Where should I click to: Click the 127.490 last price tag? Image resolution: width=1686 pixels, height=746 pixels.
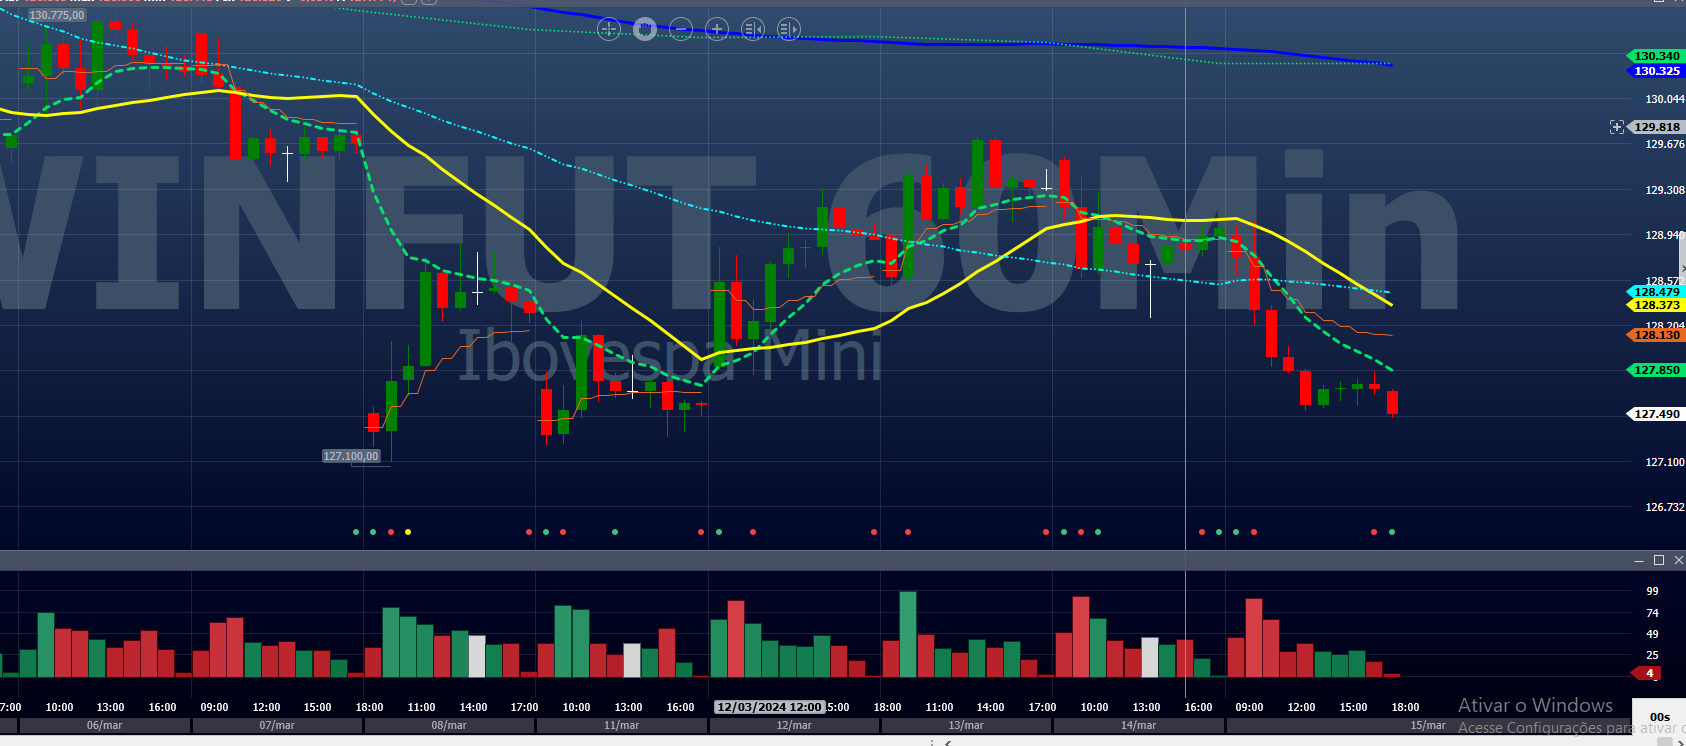1657,414
